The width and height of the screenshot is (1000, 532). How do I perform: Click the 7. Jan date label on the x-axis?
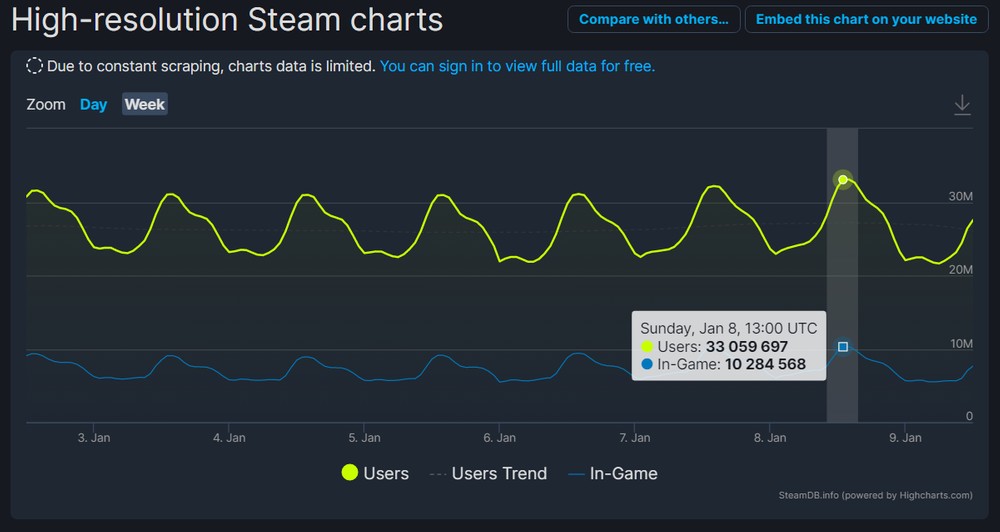635,437
